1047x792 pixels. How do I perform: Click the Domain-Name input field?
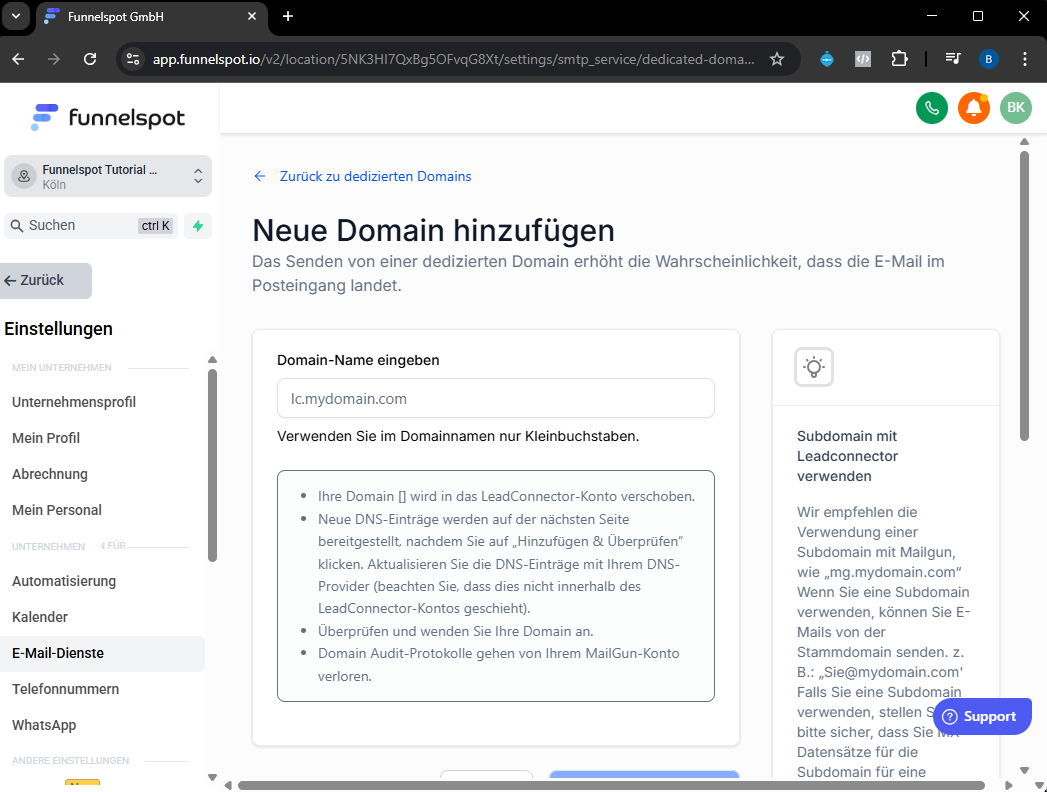point(495,399)
